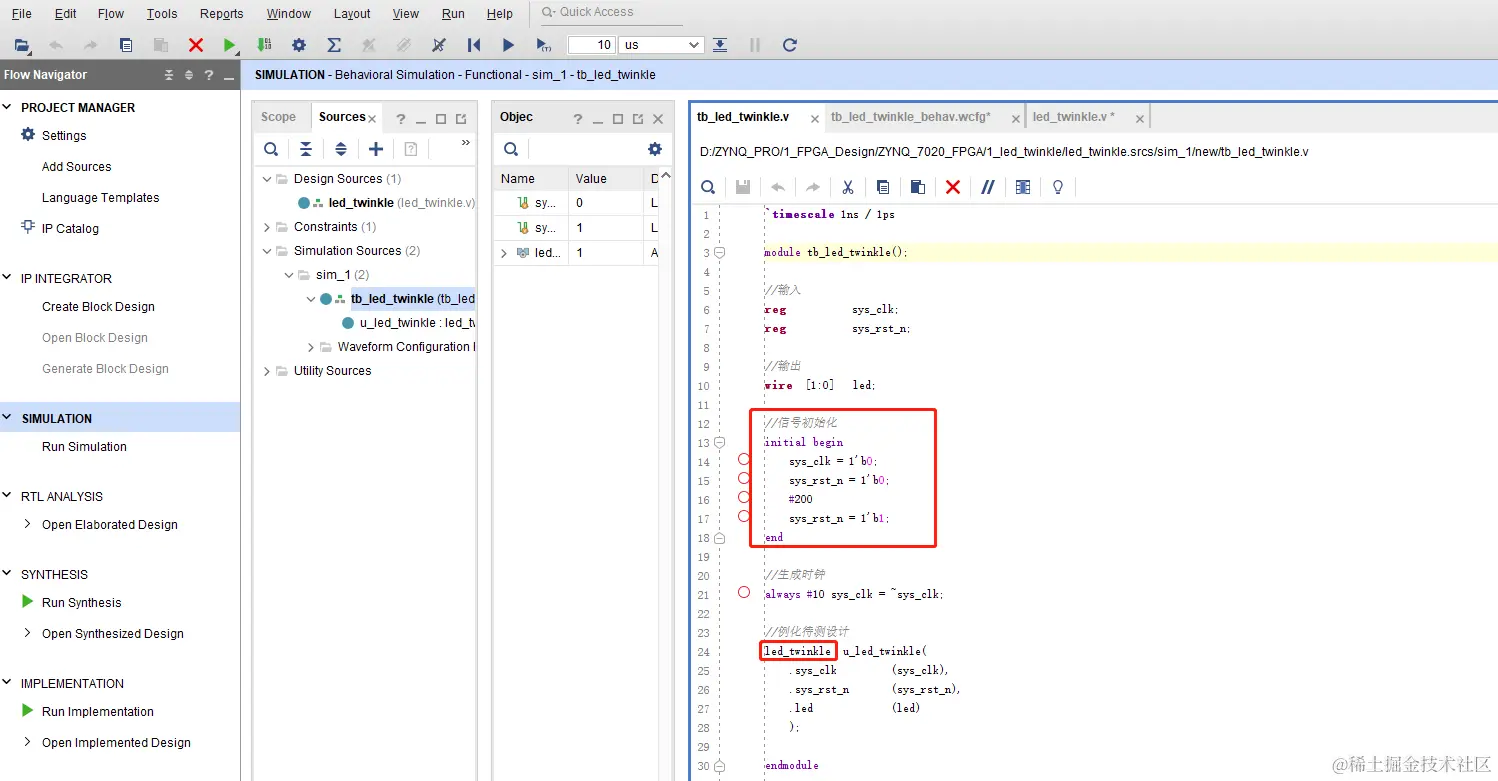Open the Reports menu
Image resolution: width=1498 pixels, height=781 pixels.
tap(222, 14)
